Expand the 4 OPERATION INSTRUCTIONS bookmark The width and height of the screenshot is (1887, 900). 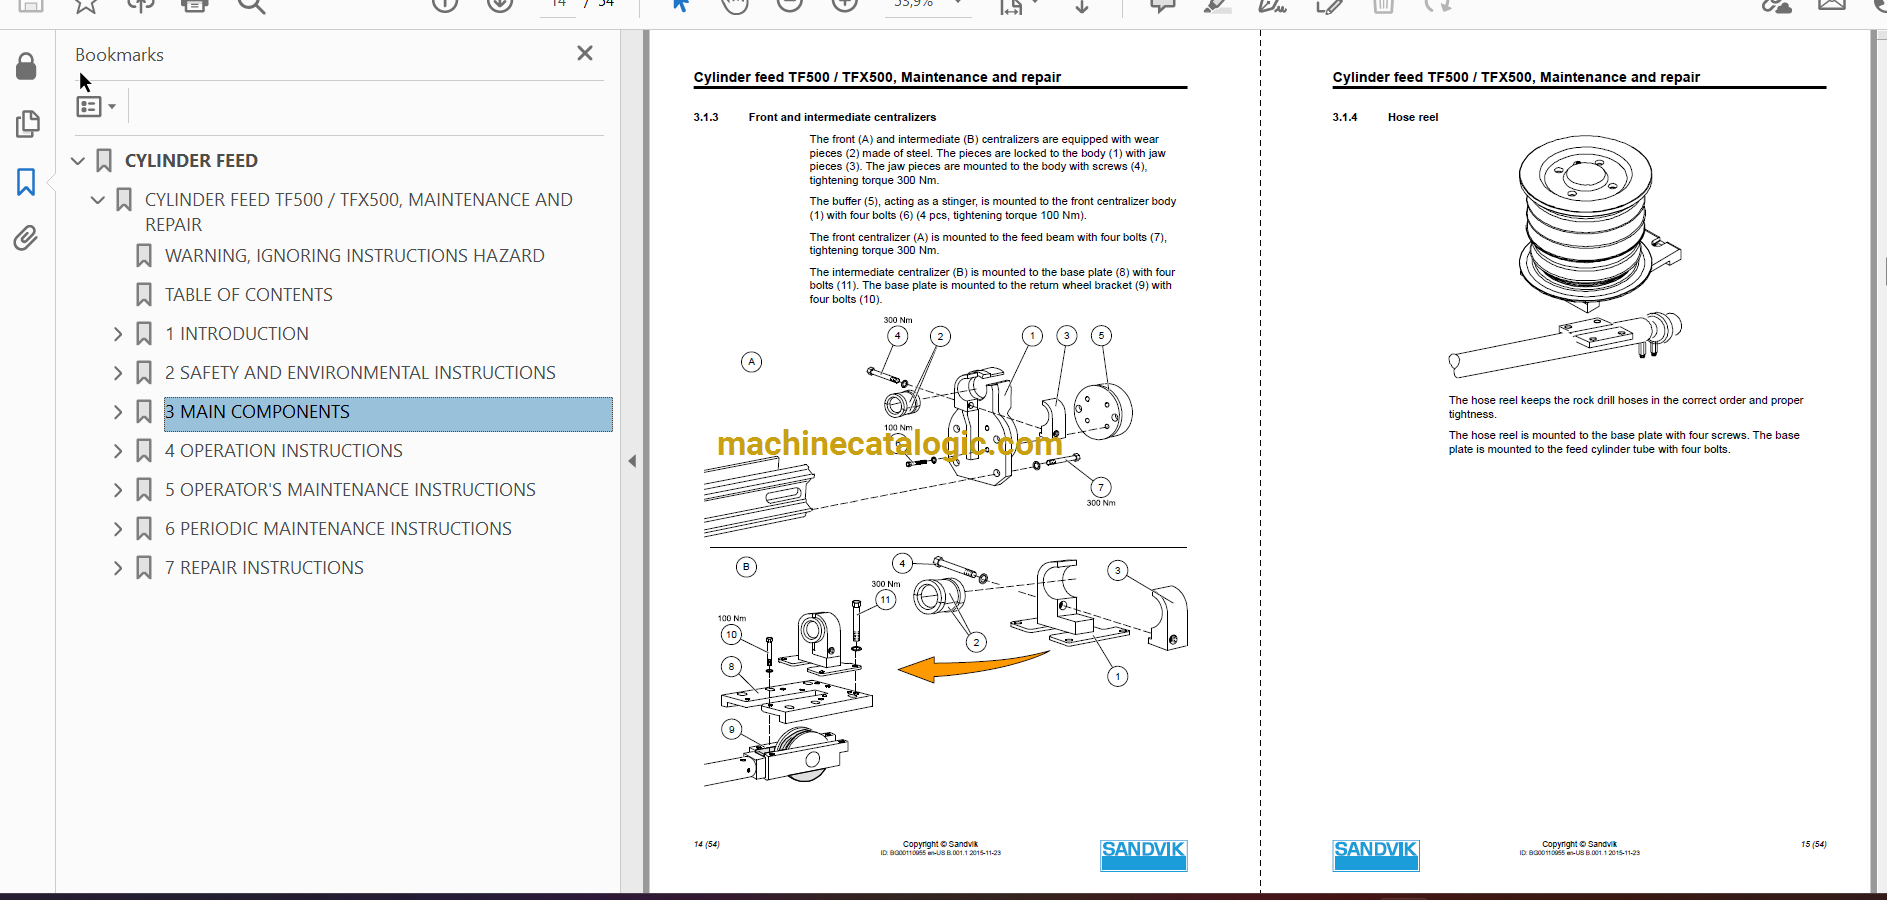[x=118, y=451]
